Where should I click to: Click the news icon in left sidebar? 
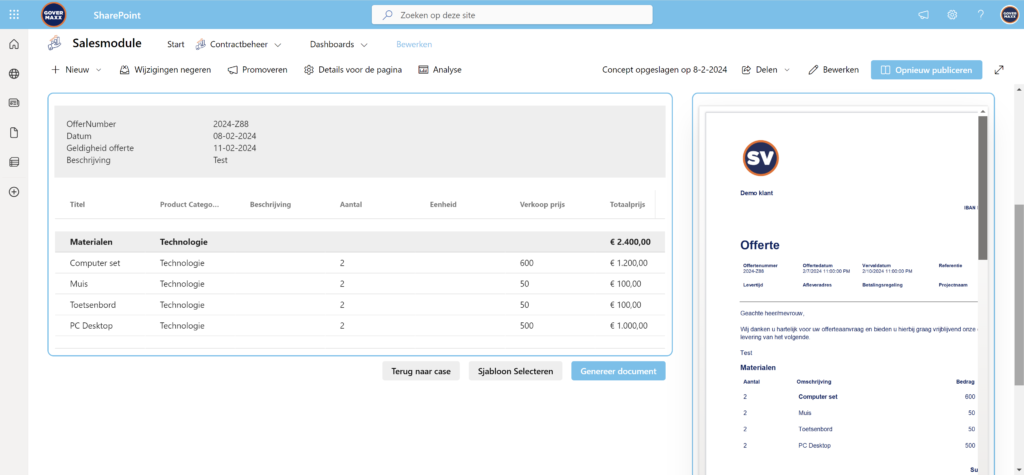[14, 103]
